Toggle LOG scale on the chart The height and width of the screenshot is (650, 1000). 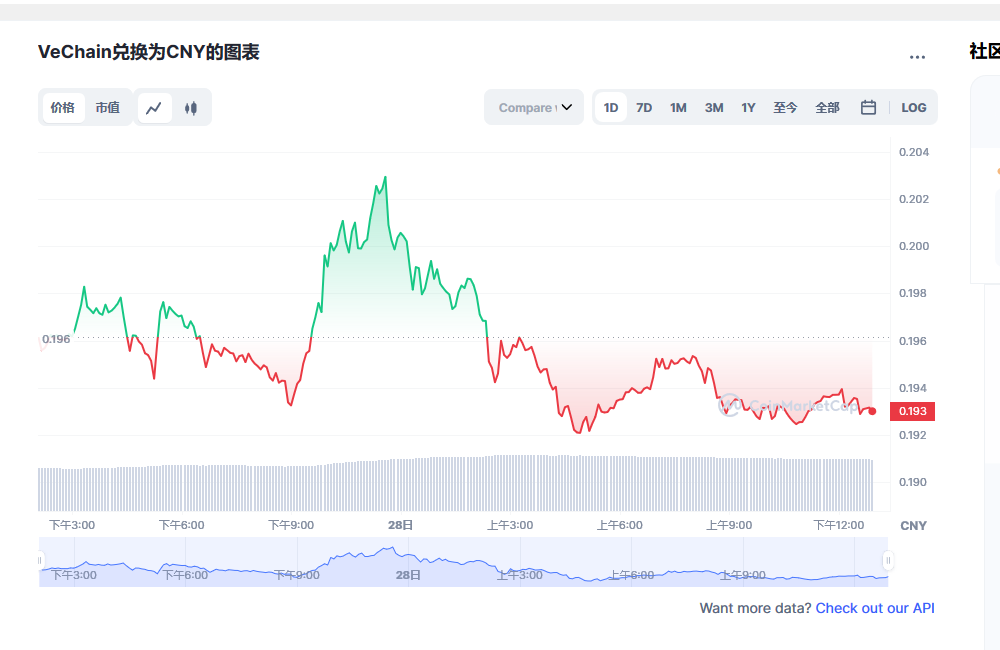point(913,108)
